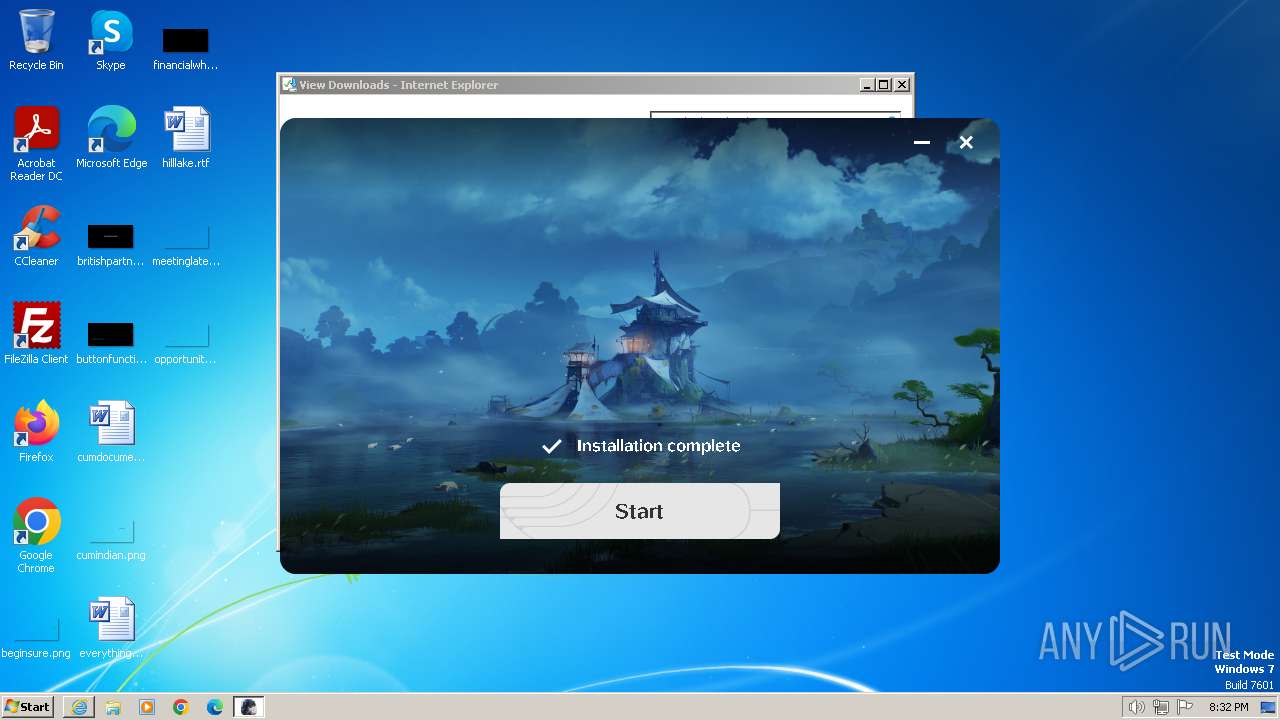Launch Google Chrome desktop shortcut
1280x720 pixels.
pos(36,536)
